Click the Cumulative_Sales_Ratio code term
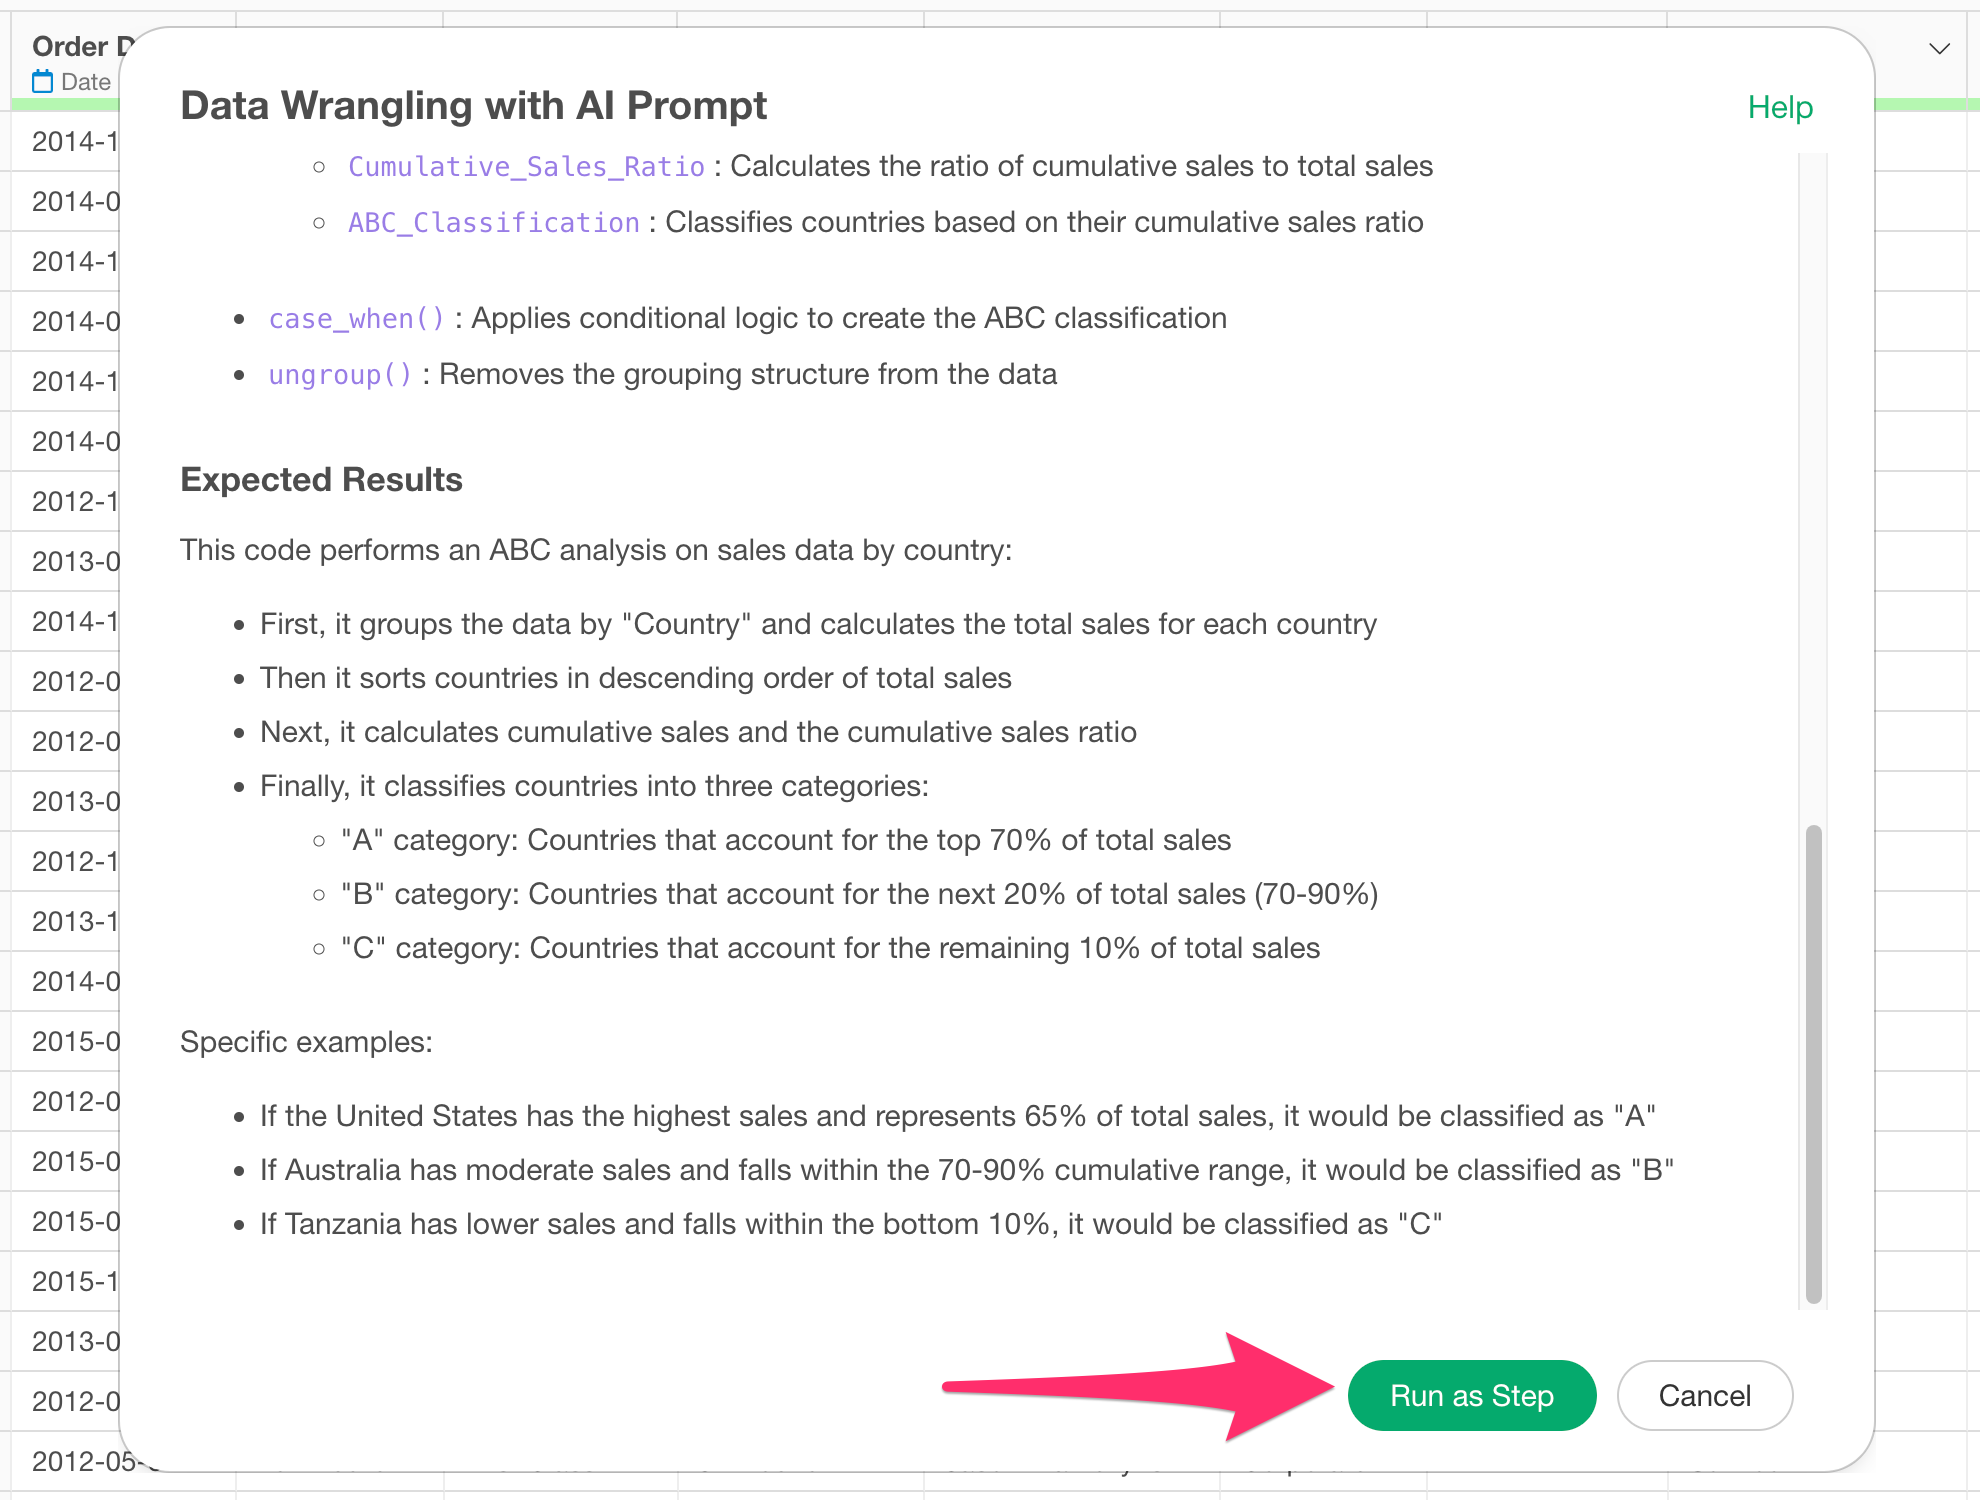1980x1500 pixels. click(526, 166)
